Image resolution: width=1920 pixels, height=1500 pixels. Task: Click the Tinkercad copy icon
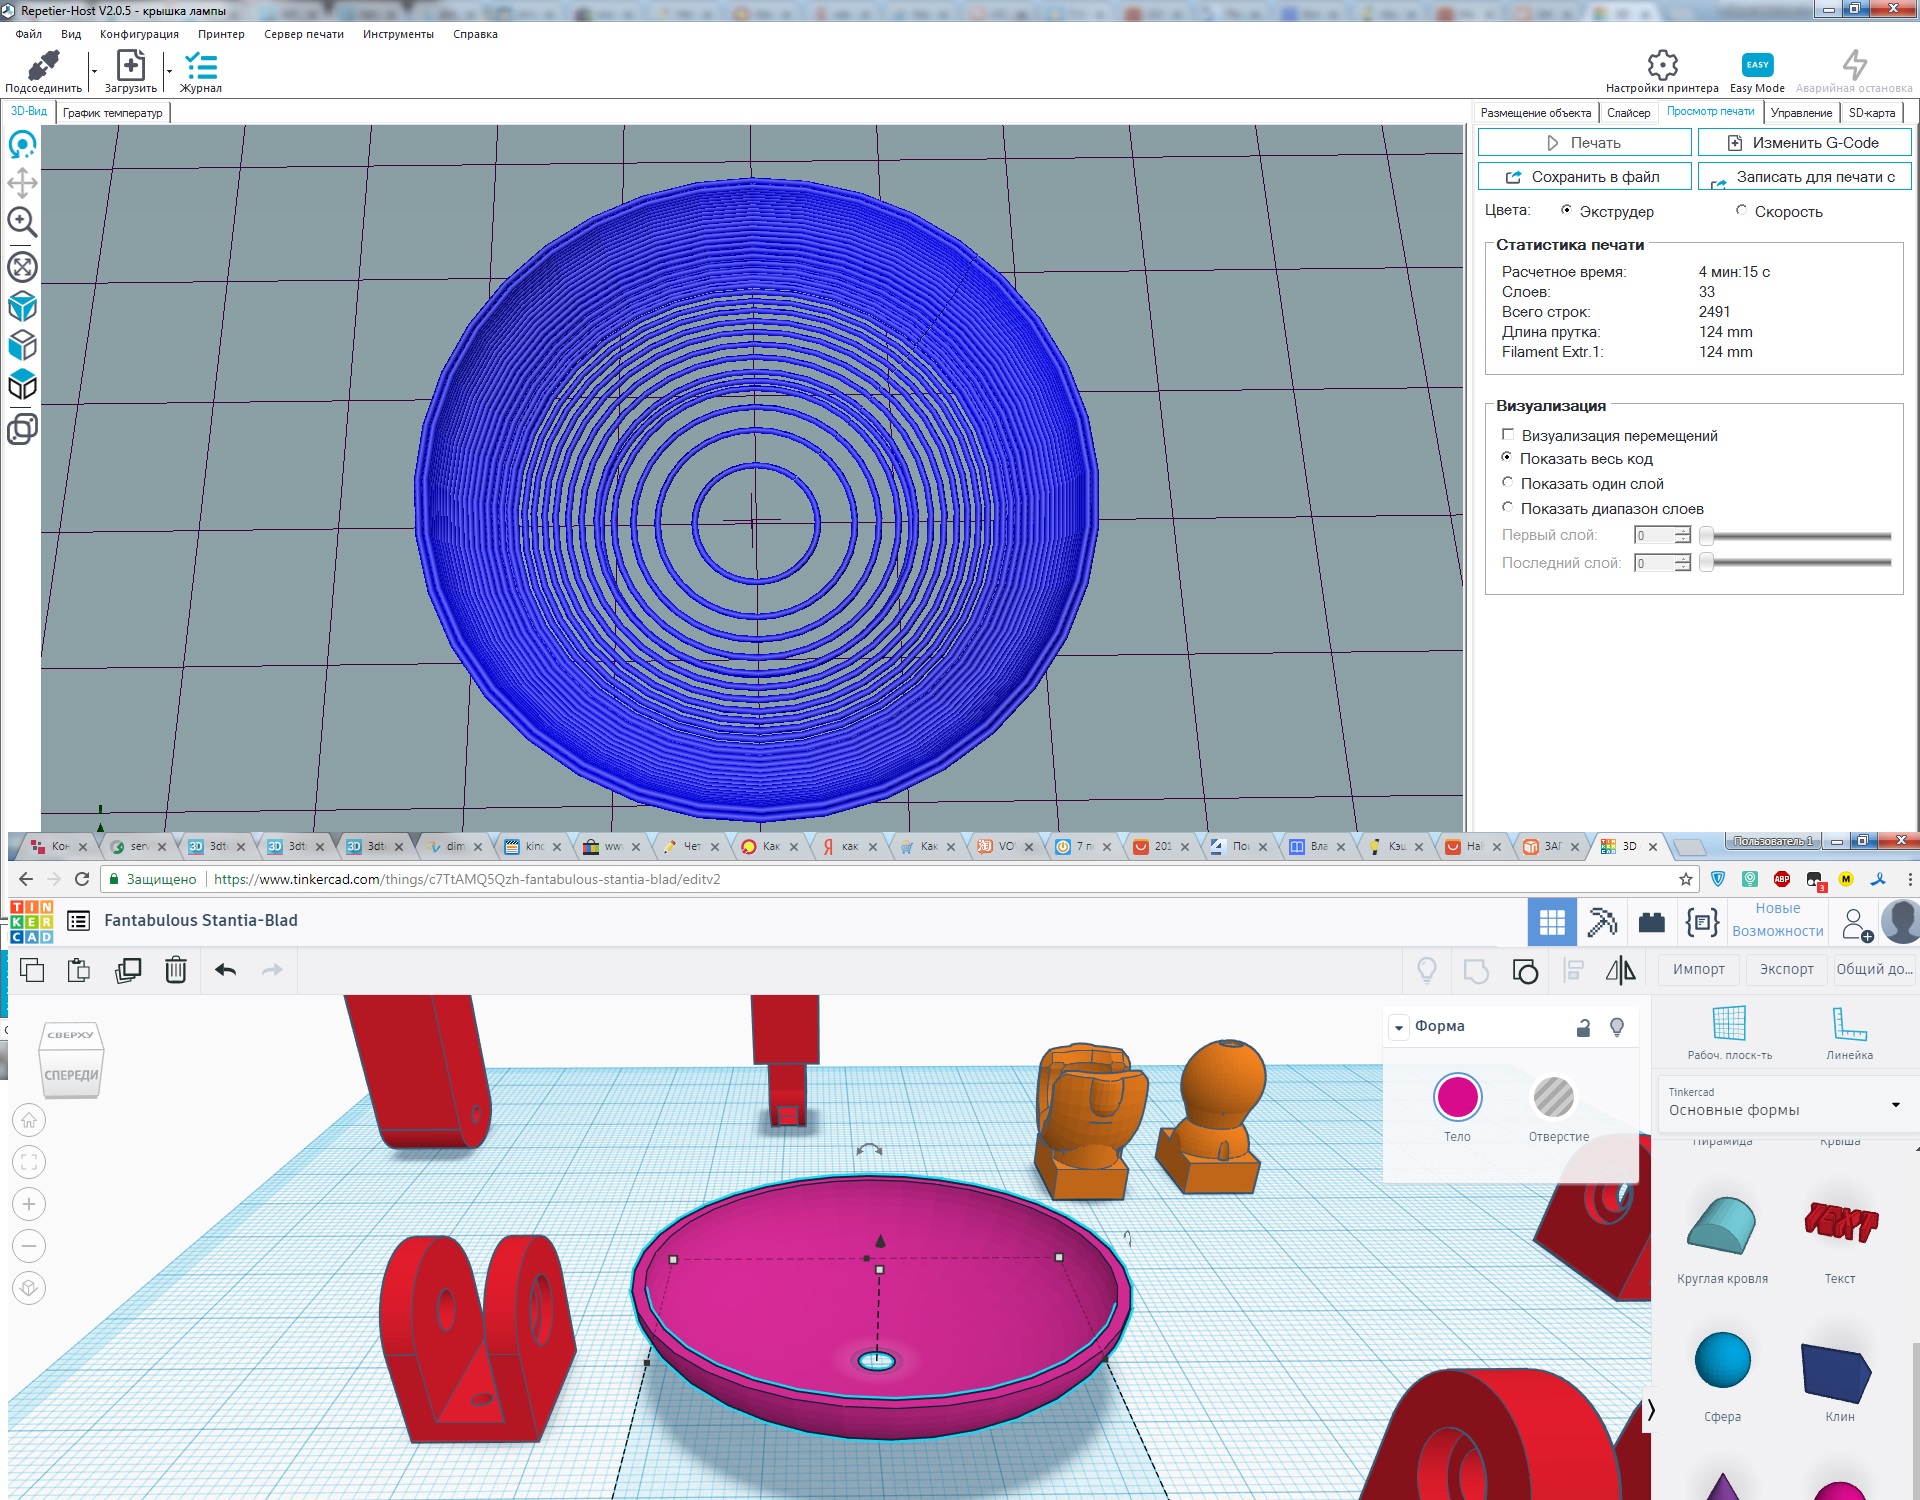coord(32,970)
